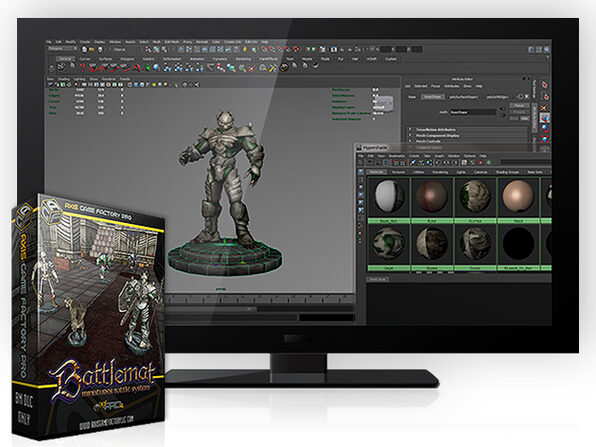
Task: Select by component type mode icon
Action: click(164, 49)
